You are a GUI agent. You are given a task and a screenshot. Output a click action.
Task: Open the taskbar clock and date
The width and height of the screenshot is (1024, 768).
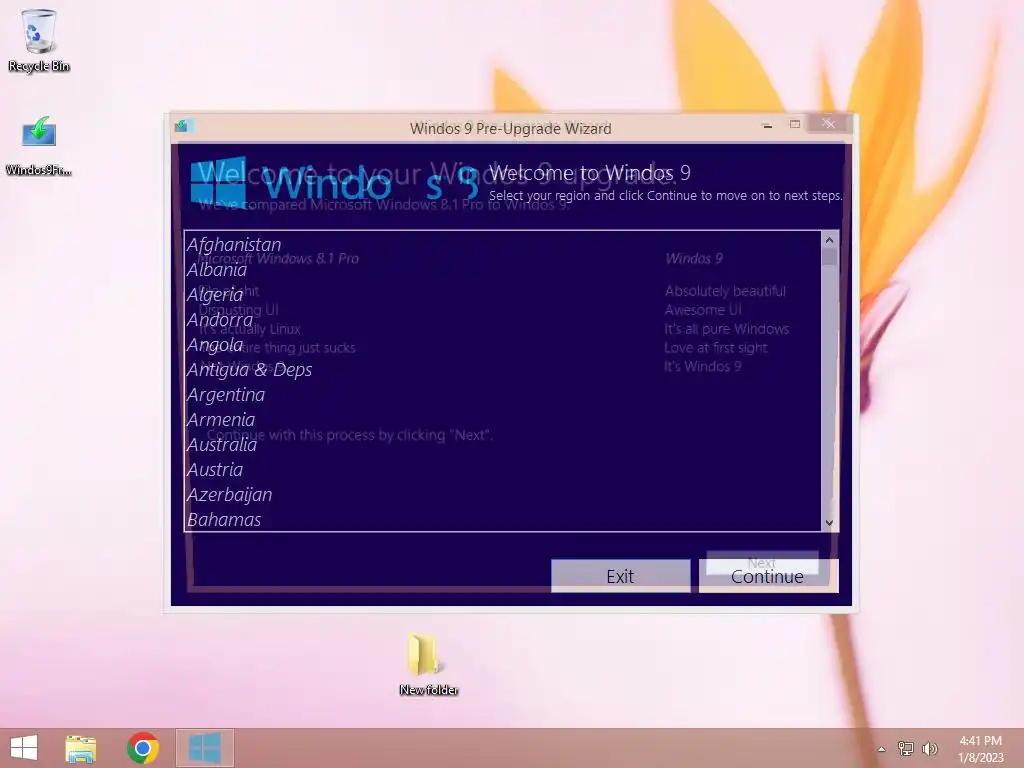click(980, 749)
